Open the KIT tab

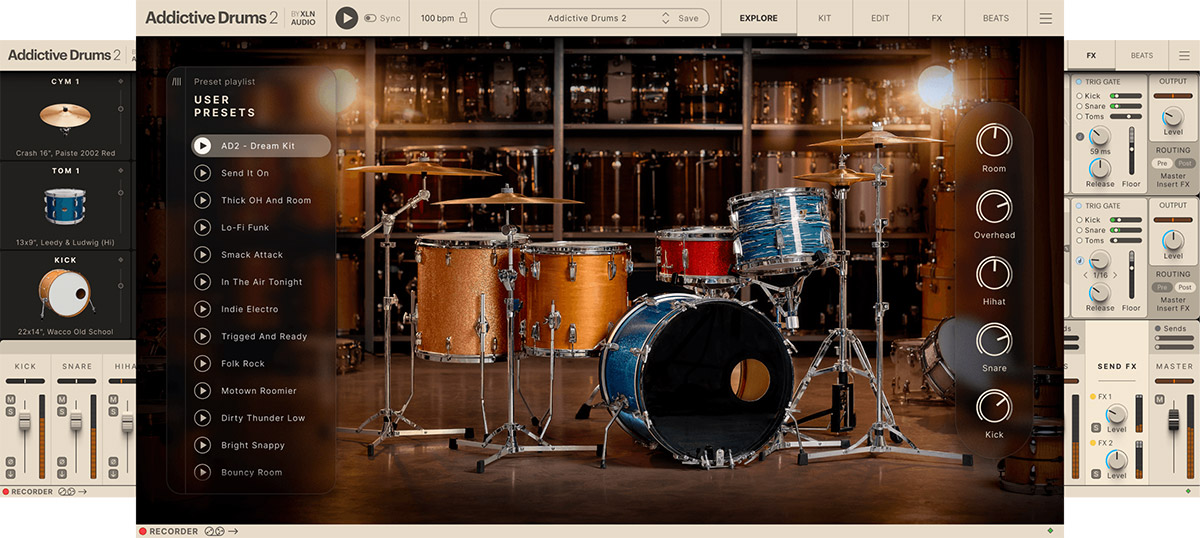[x=824, y=18]
